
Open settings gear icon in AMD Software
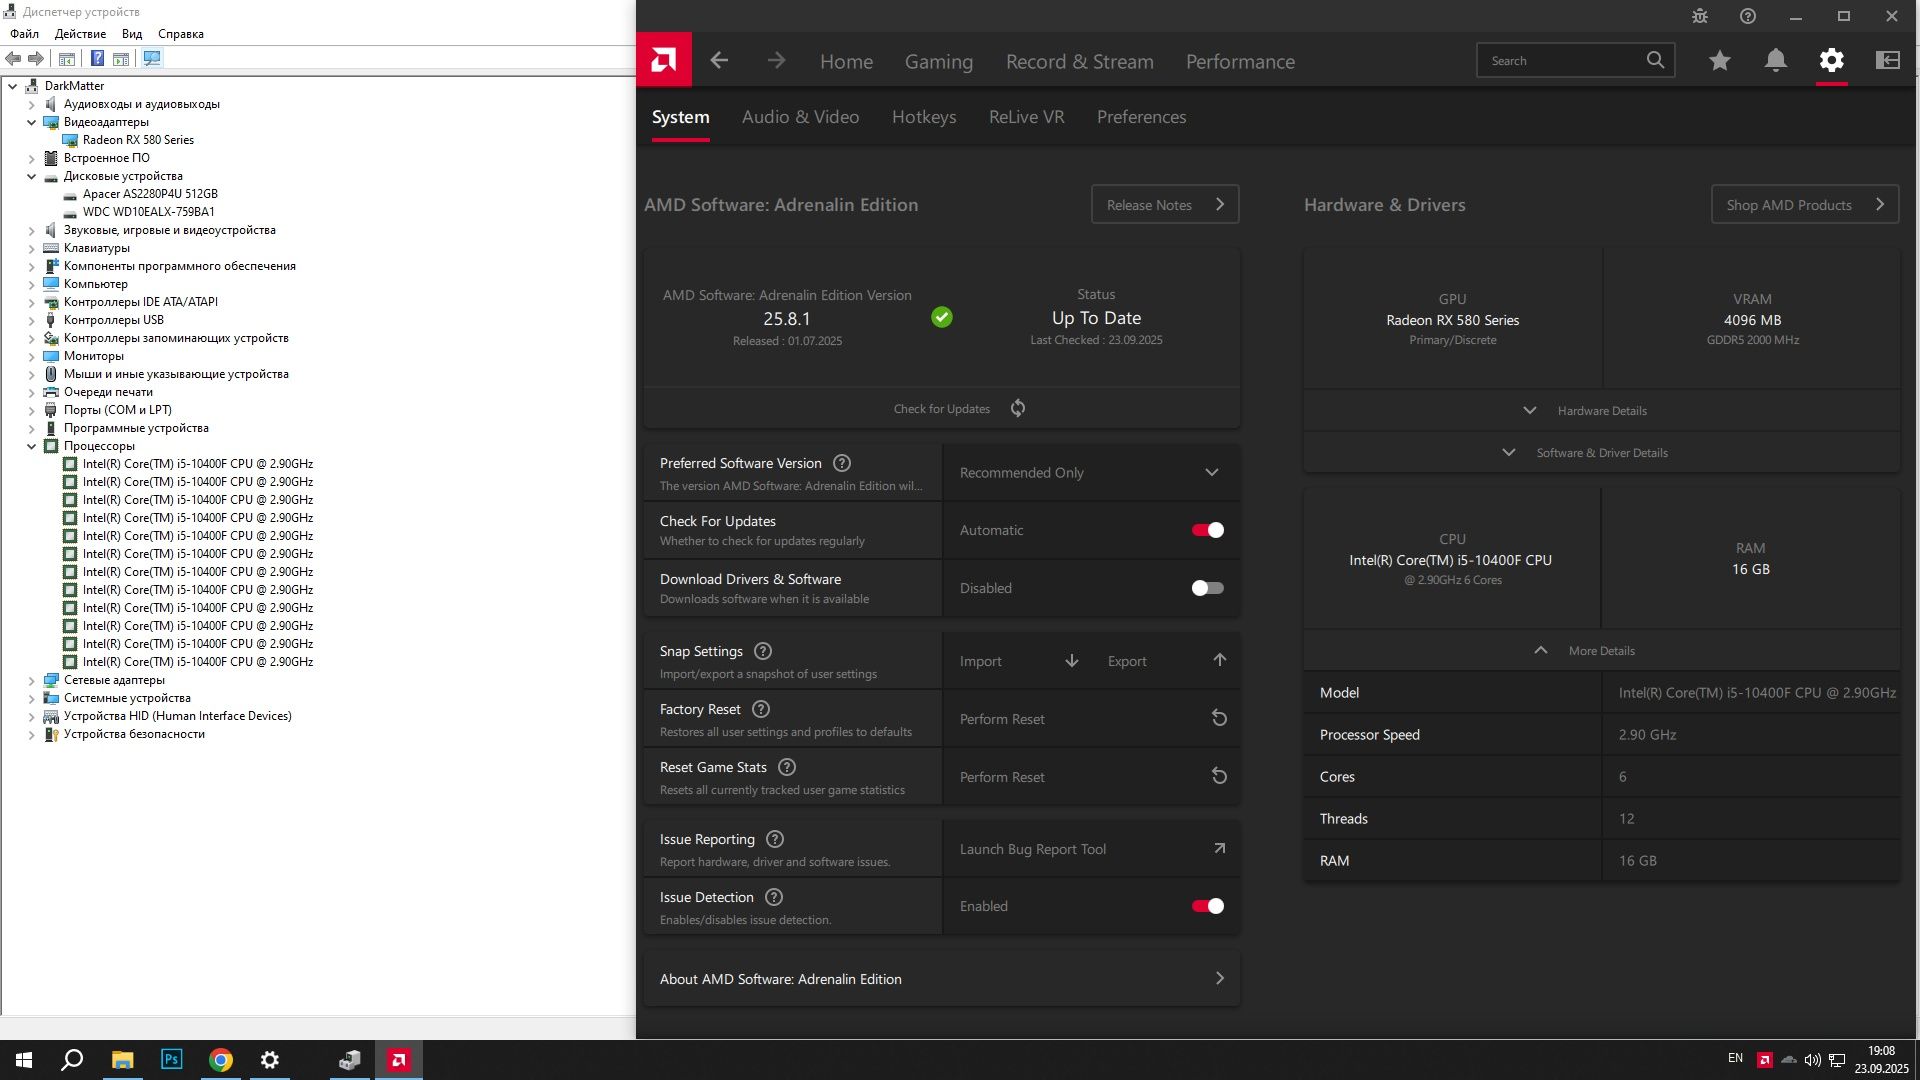(x=1832, y=60)
